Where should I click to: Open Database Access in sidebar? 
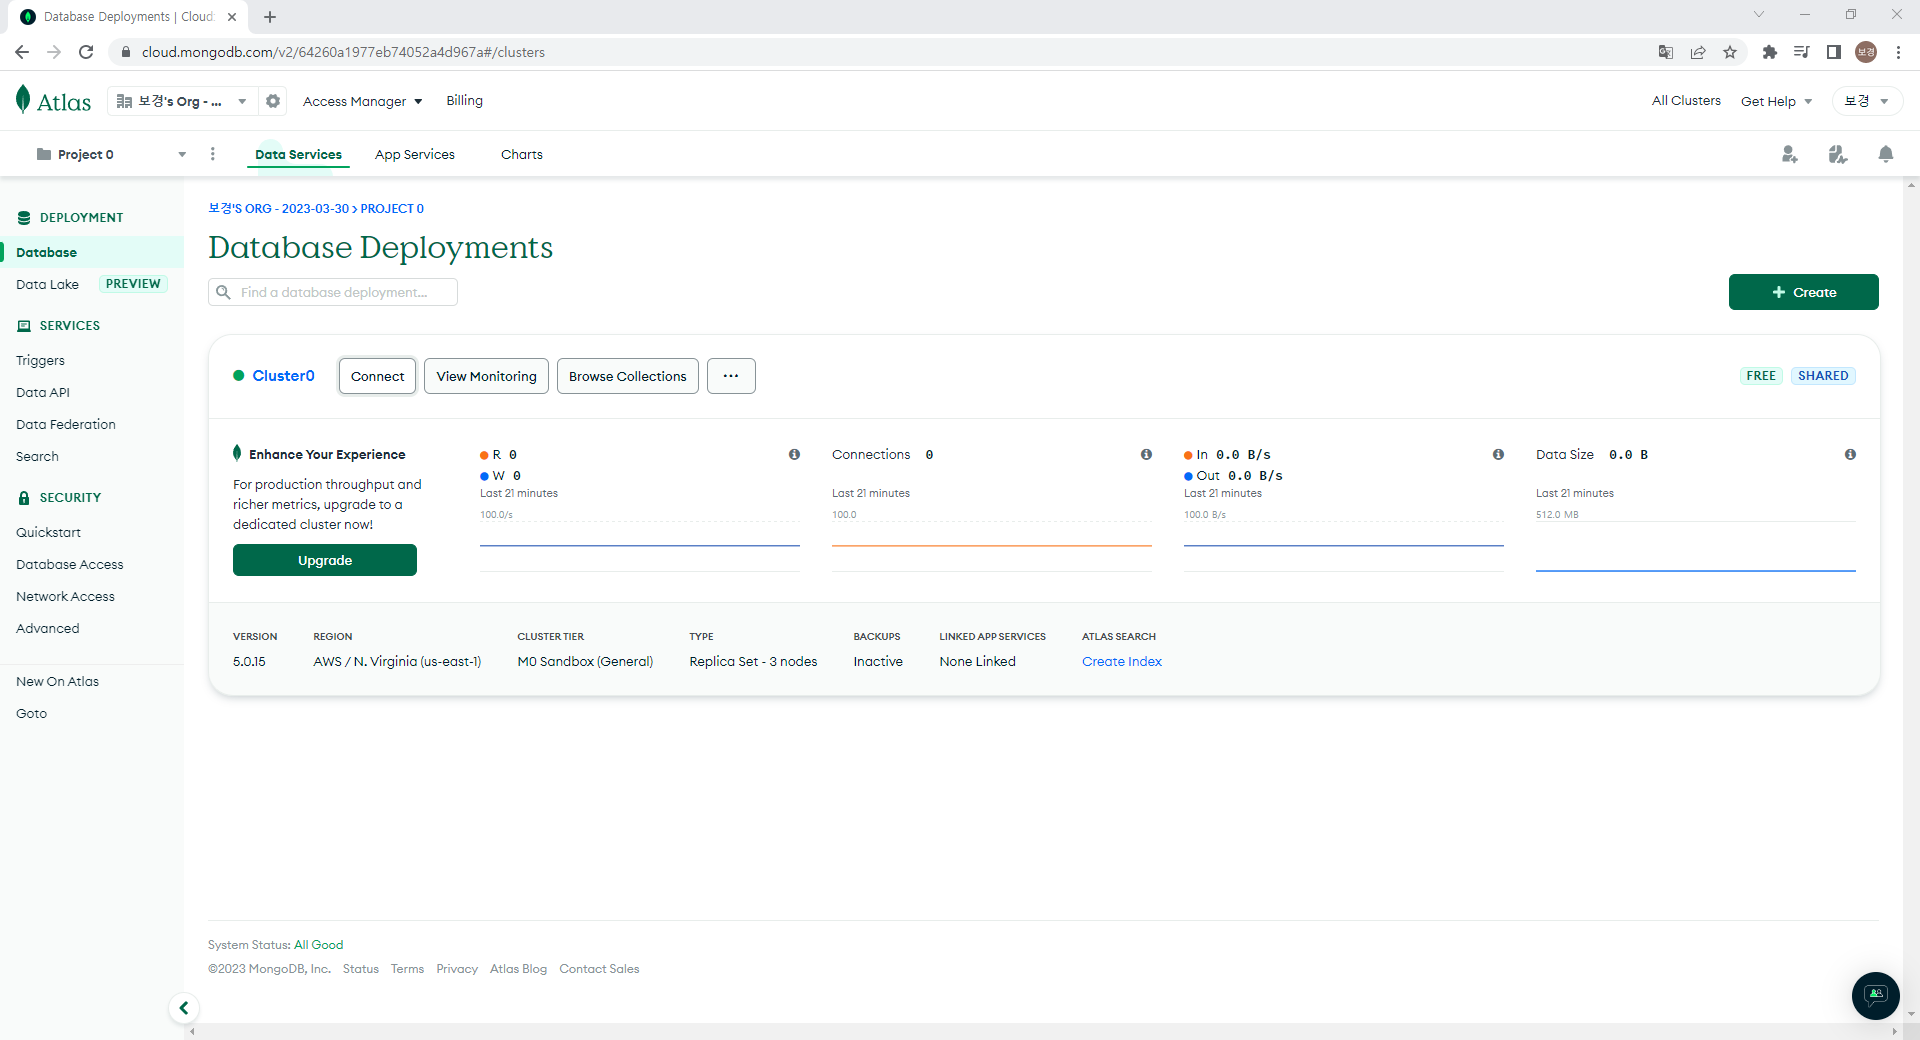click(x=70, y=564)
